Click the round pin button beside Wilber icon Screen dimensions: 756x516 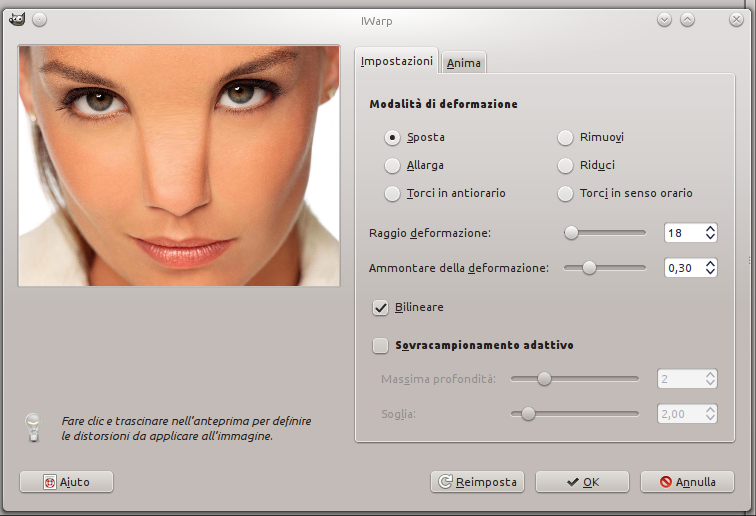click(40, 20)
